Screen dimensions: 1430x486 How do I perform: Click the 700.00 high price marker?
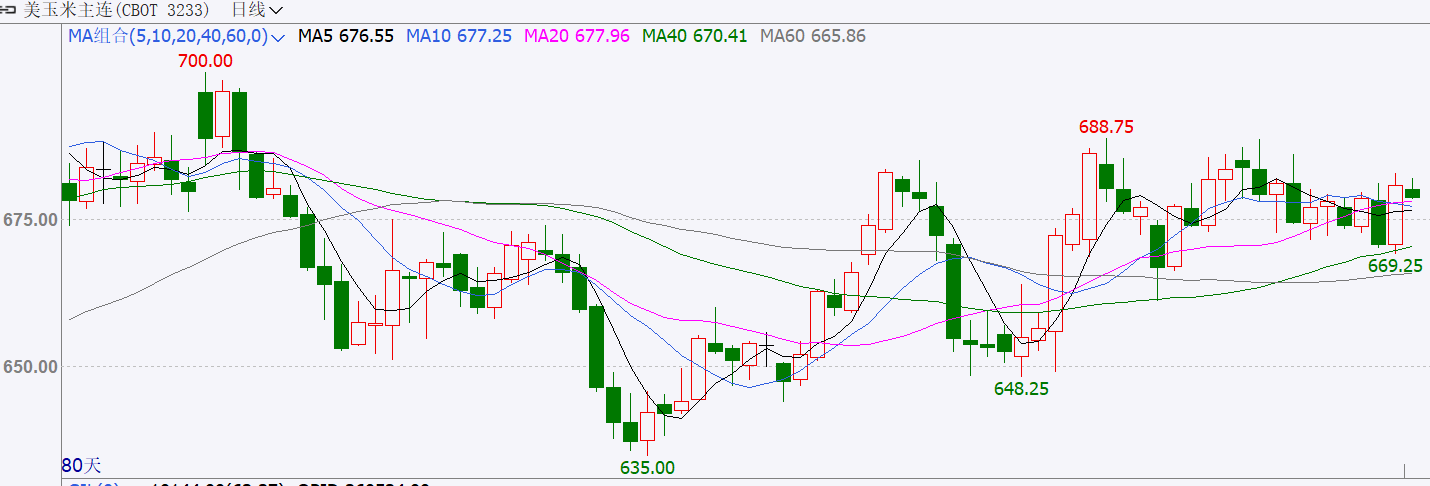205,61
